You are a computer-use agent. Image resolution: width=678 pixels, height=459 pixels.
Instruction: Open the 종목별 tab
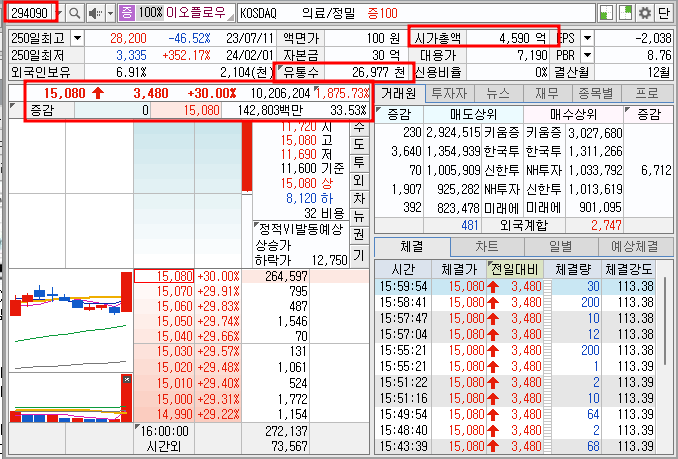point(596,93)
